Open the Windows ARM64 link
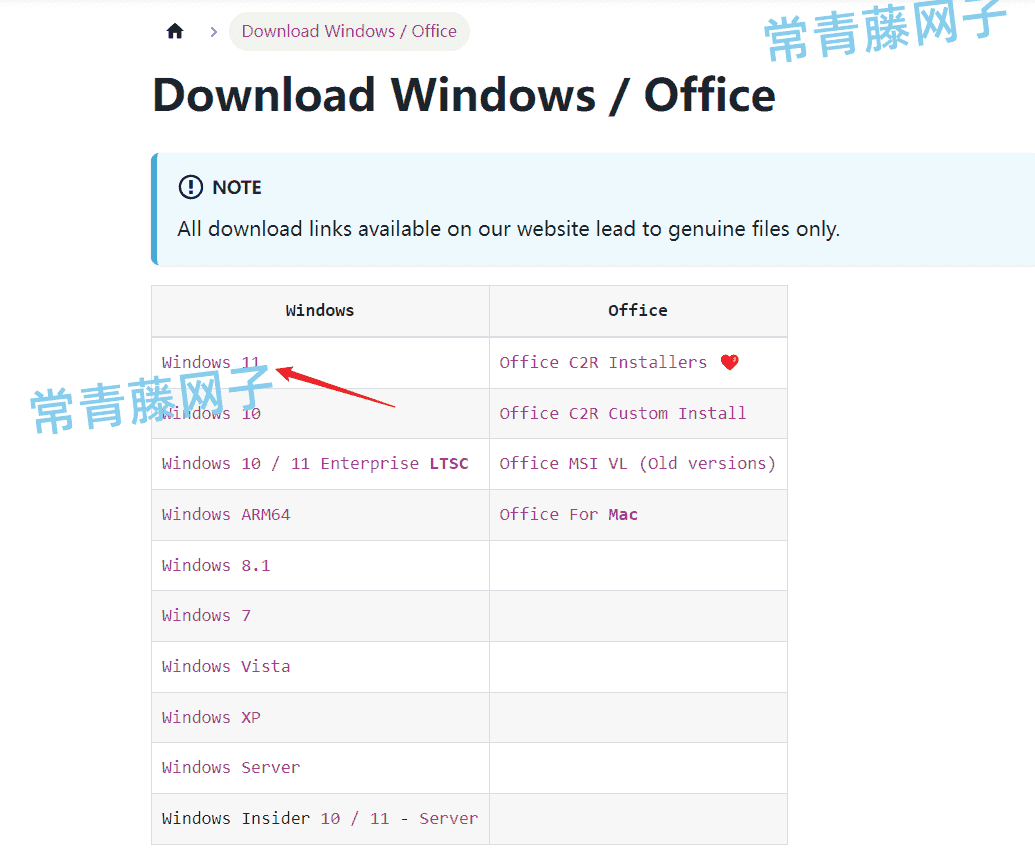Viewport: 1035px width, 864px height. (x=226, y=515)
